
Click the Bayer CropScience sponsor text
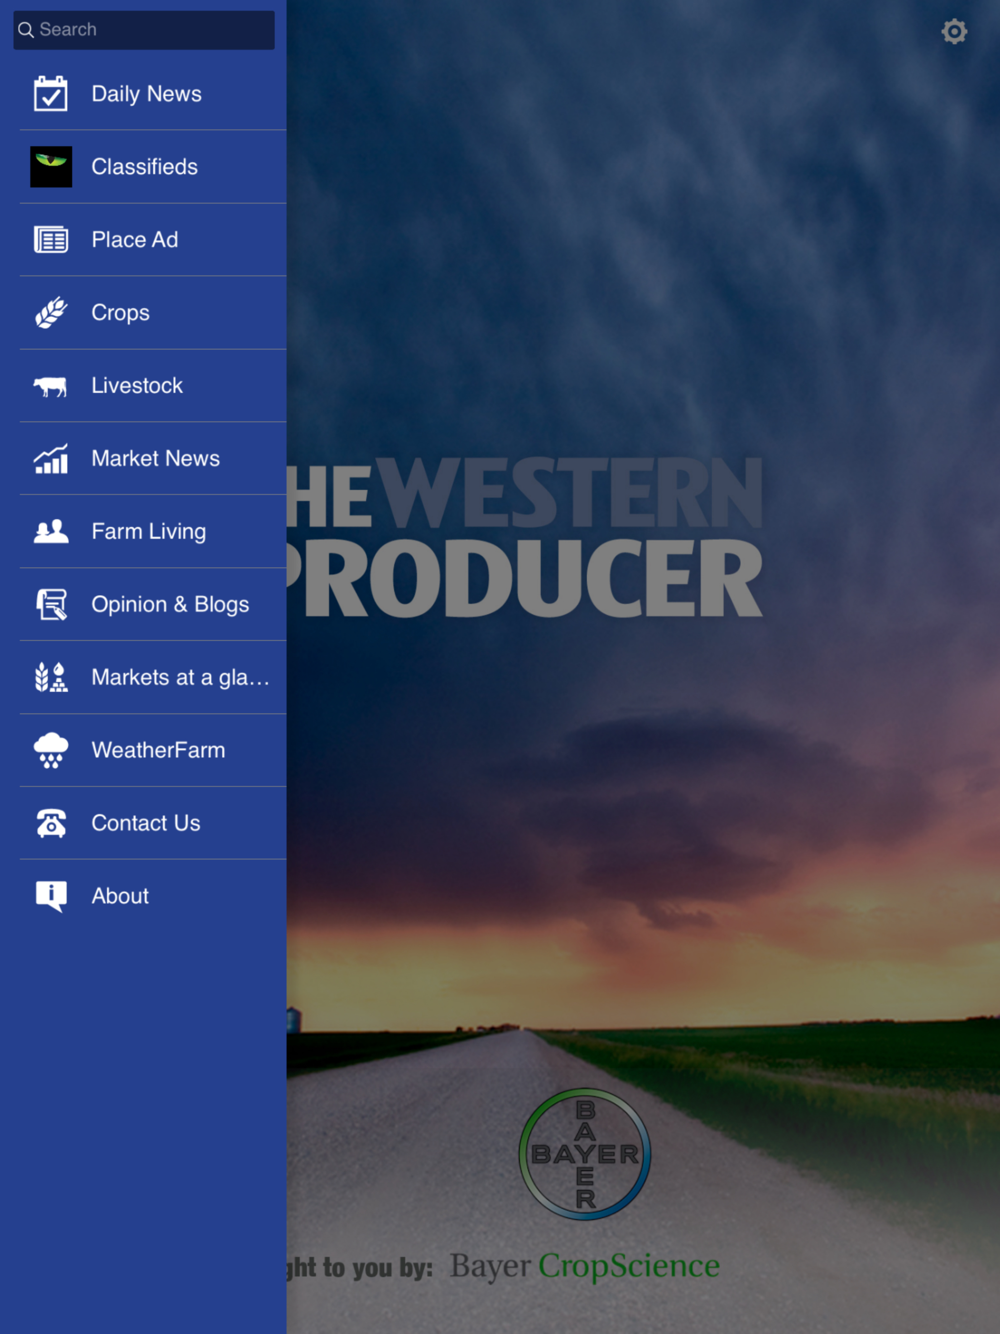pyautogui.click(x=584, y=1266)
